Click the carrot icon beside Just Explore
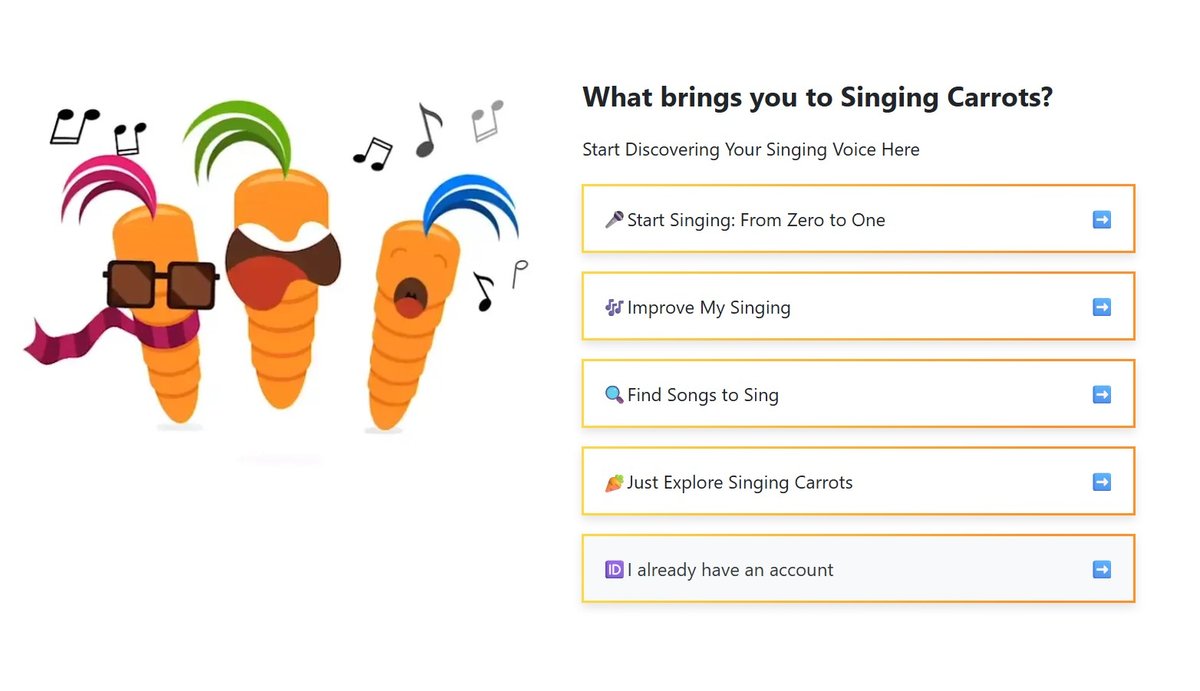Screen dimensions: 1200x691 pos(614,483)
